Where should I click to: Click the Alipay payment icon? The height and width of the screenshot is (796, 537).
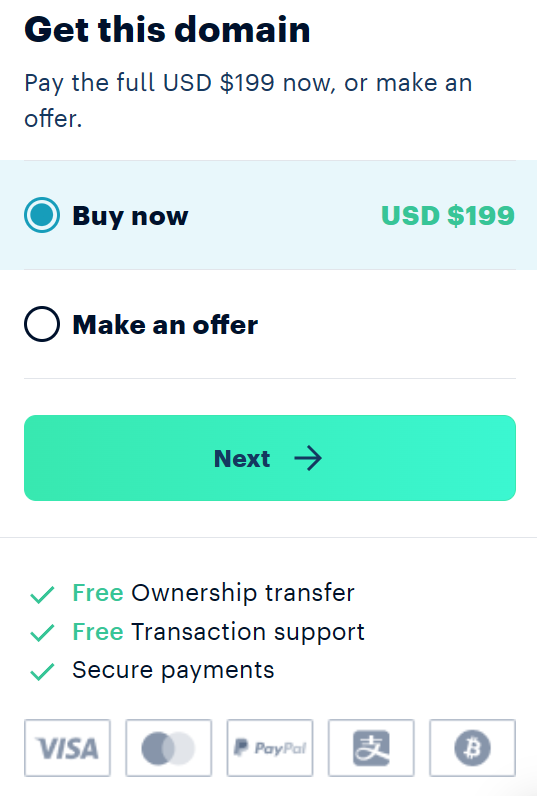[x=371, y=748]
